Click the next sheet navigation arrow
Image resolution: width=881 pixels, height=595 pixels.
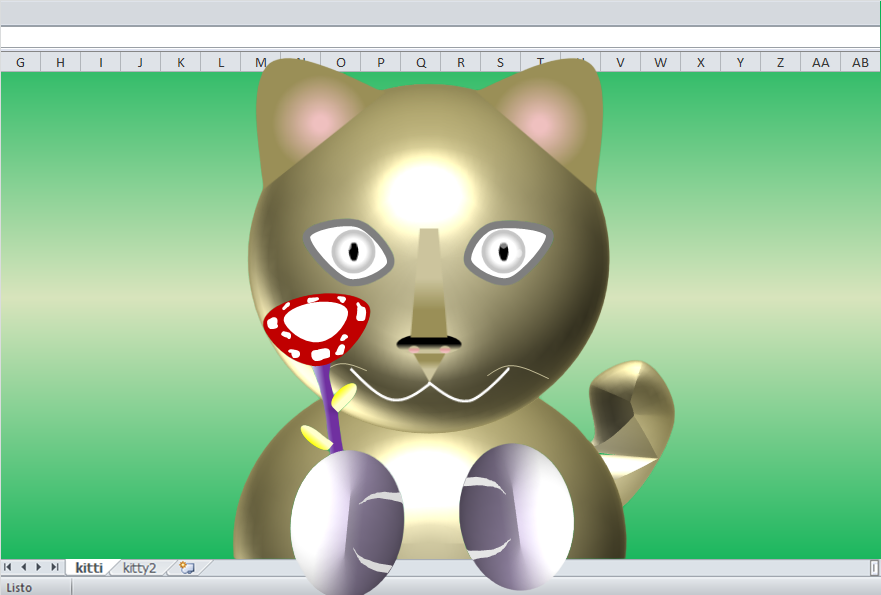pyautogui.click(x=39, y=567)
